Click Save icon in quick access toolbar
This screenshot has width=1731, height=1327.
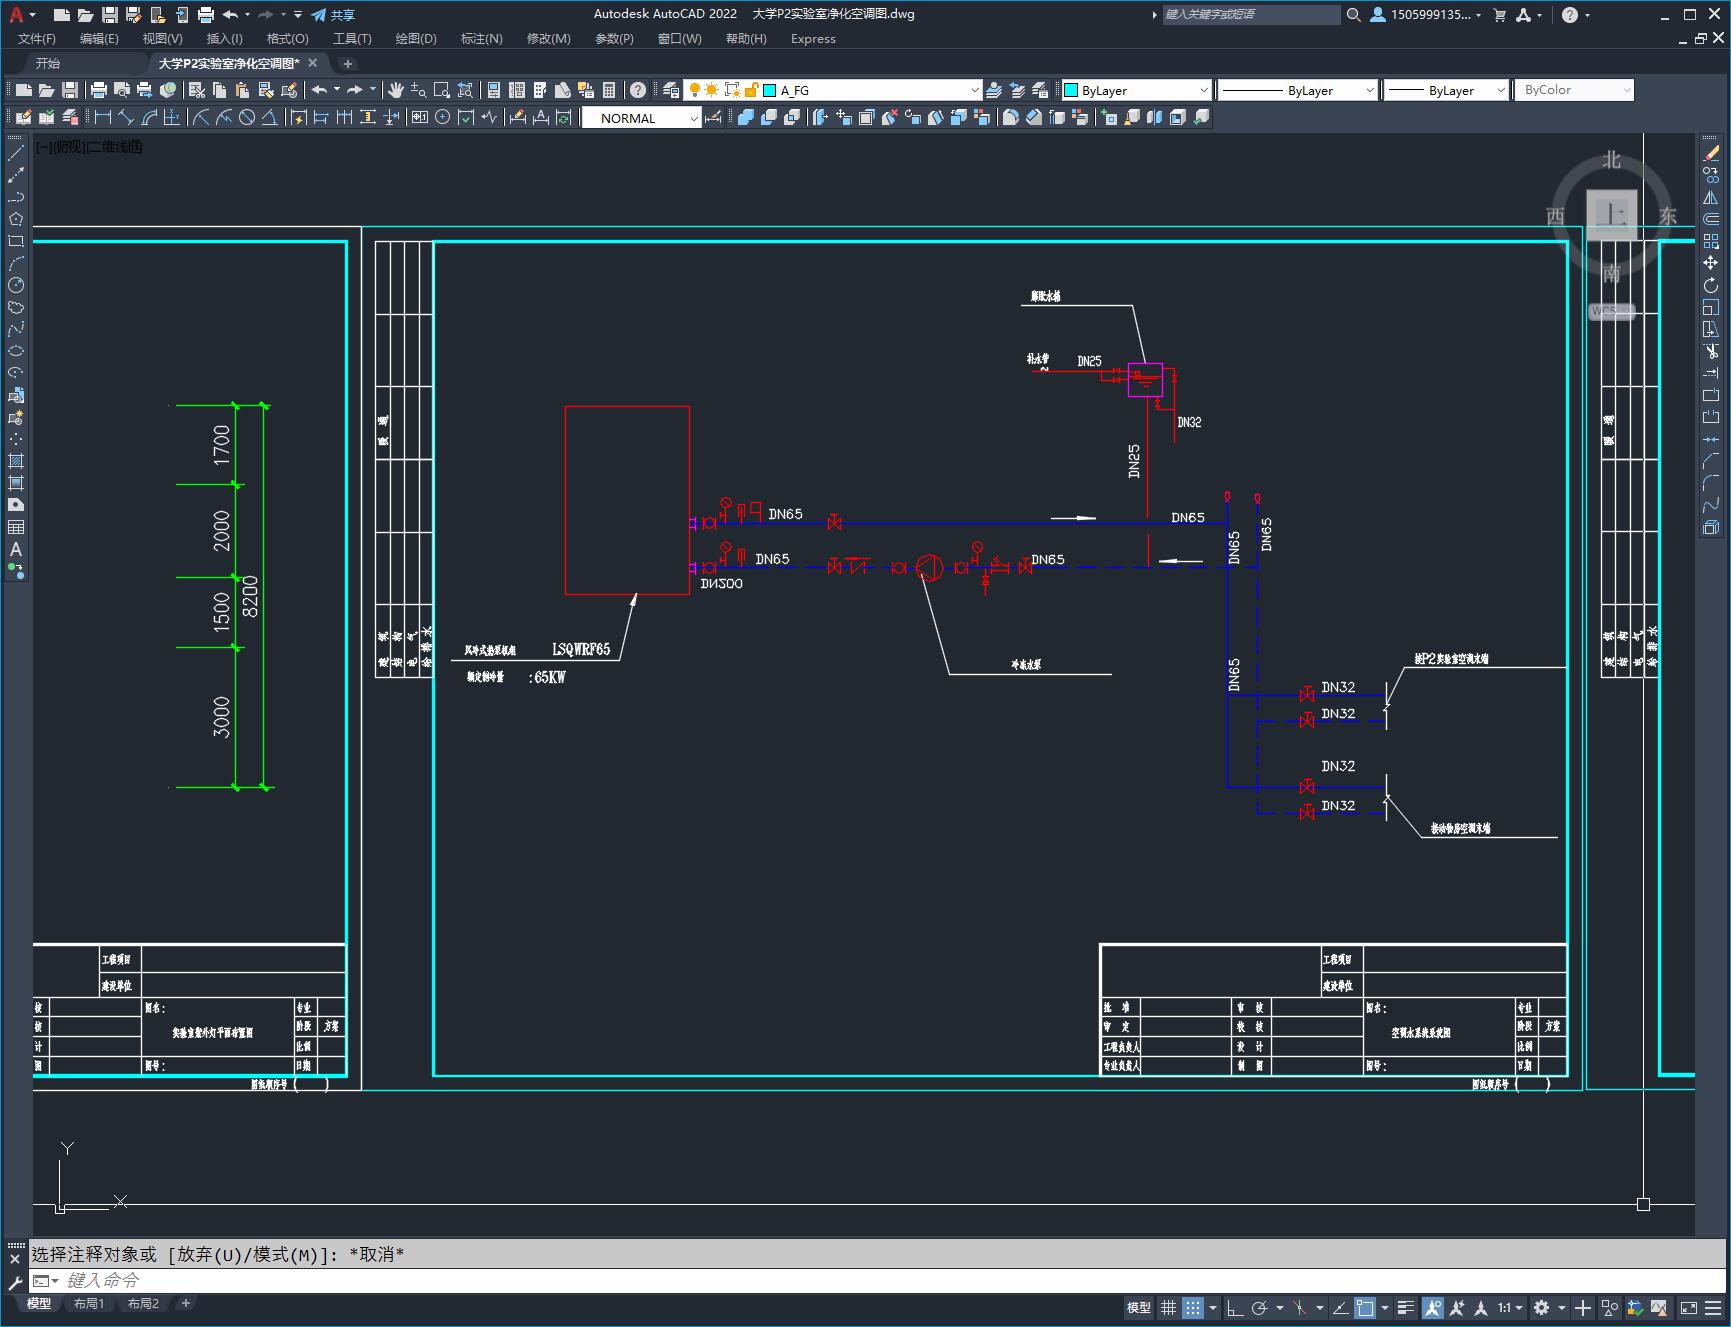pyautogui.click(x=110, y=15)
